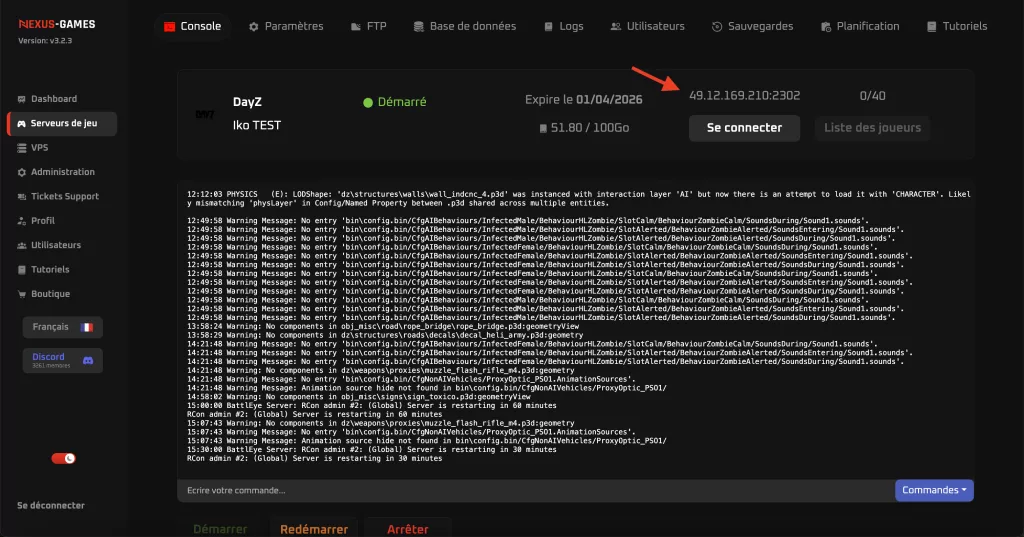Click the Planification calendar icon
The width and height of the screenshot is (1024, 537).
(x=825, y=27)
